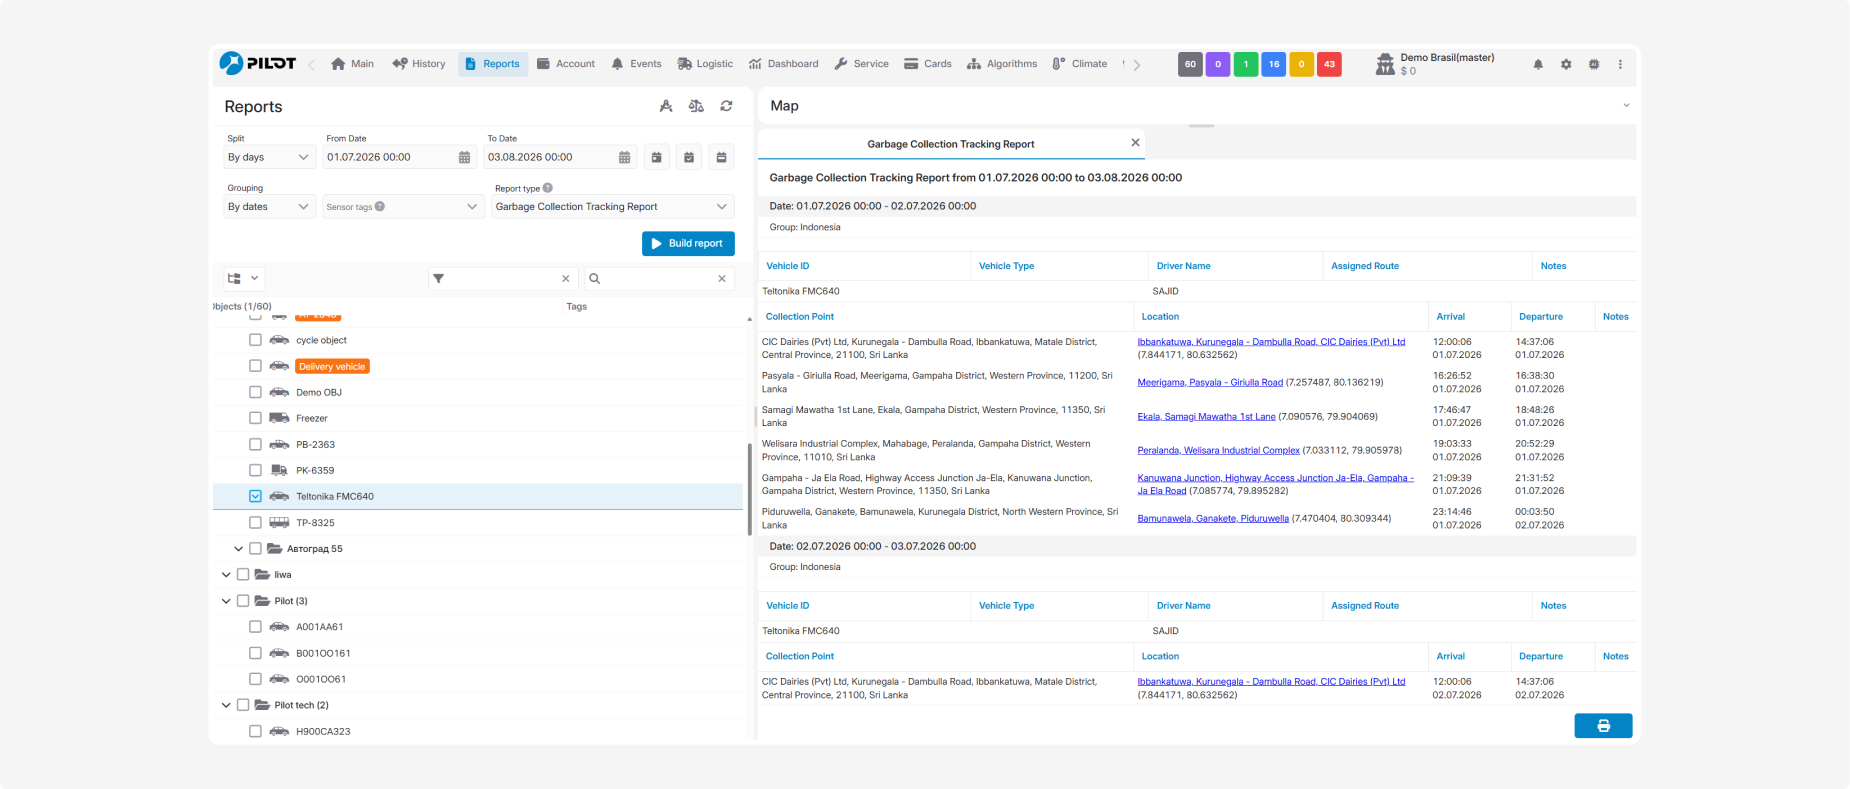The width and height of the screenshot is (1850, 789).
Task: Check the cycle object checkbox
Action: [255, 340]
